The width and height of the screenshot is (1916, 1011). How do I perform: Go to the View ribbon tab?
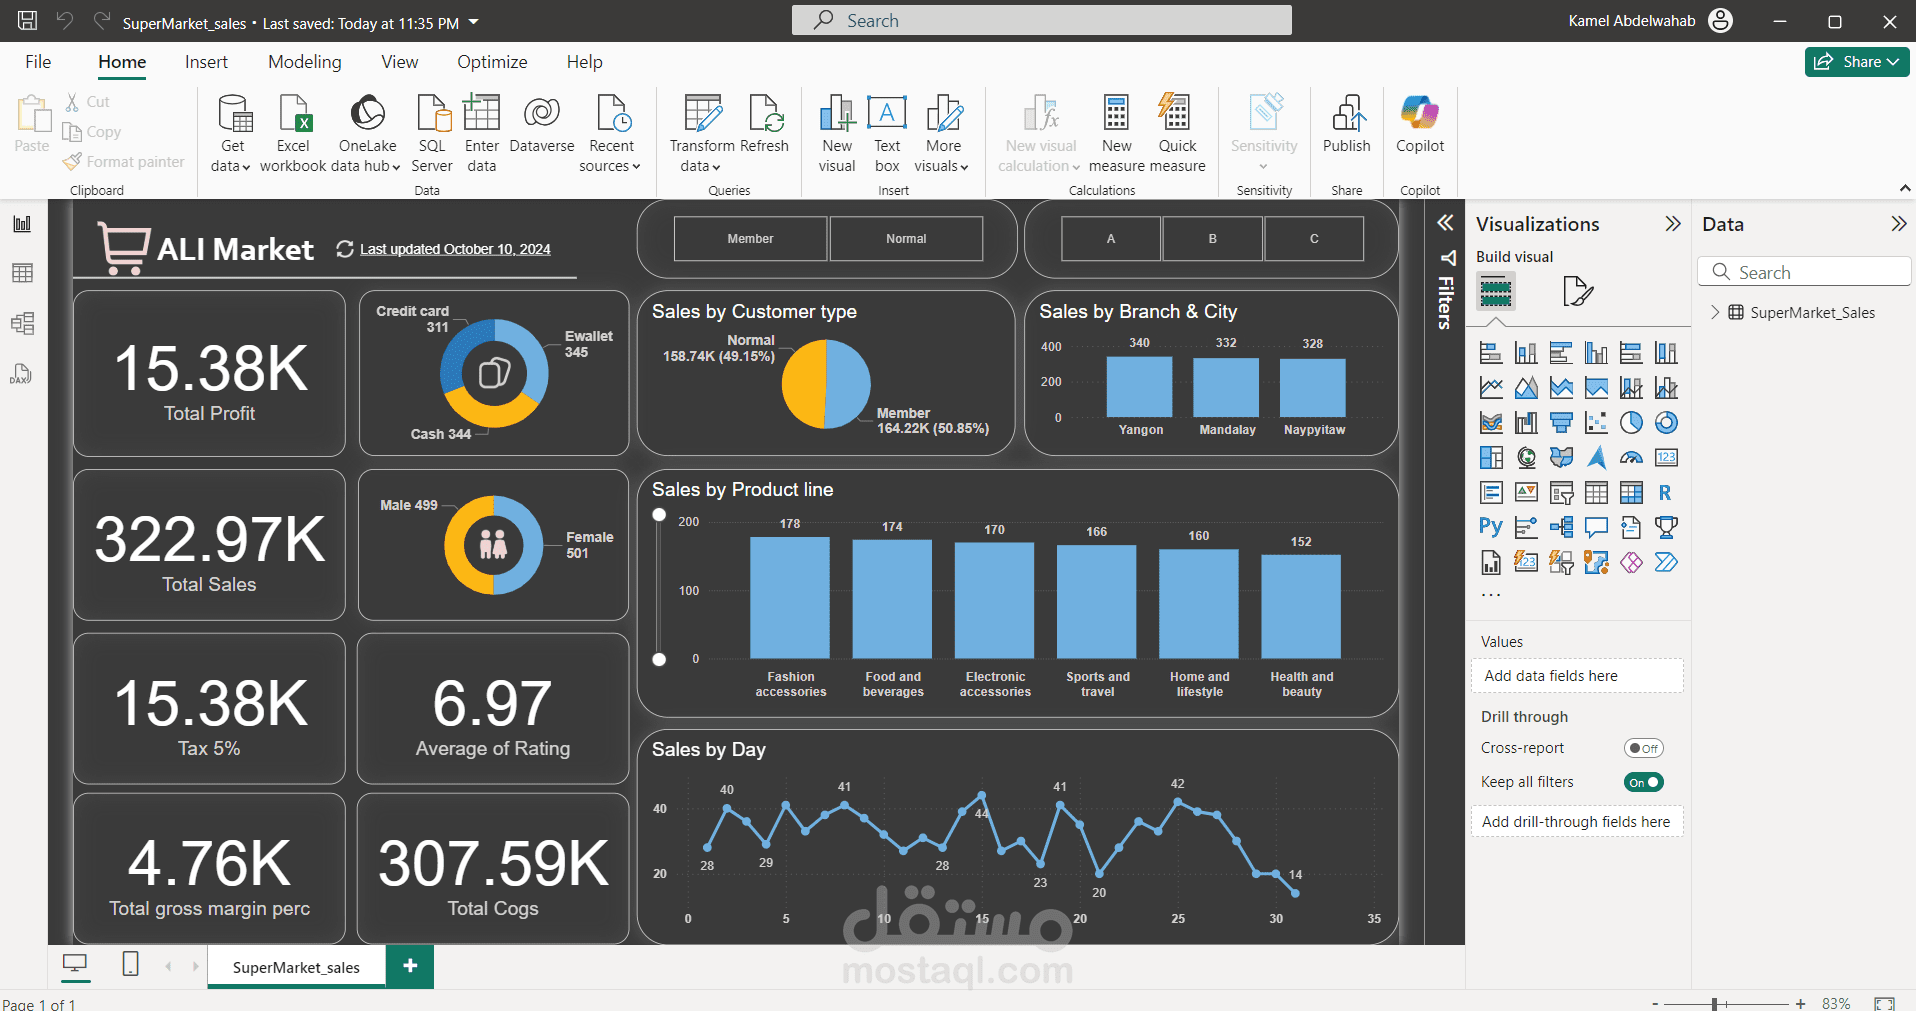[x=400, y=62]
